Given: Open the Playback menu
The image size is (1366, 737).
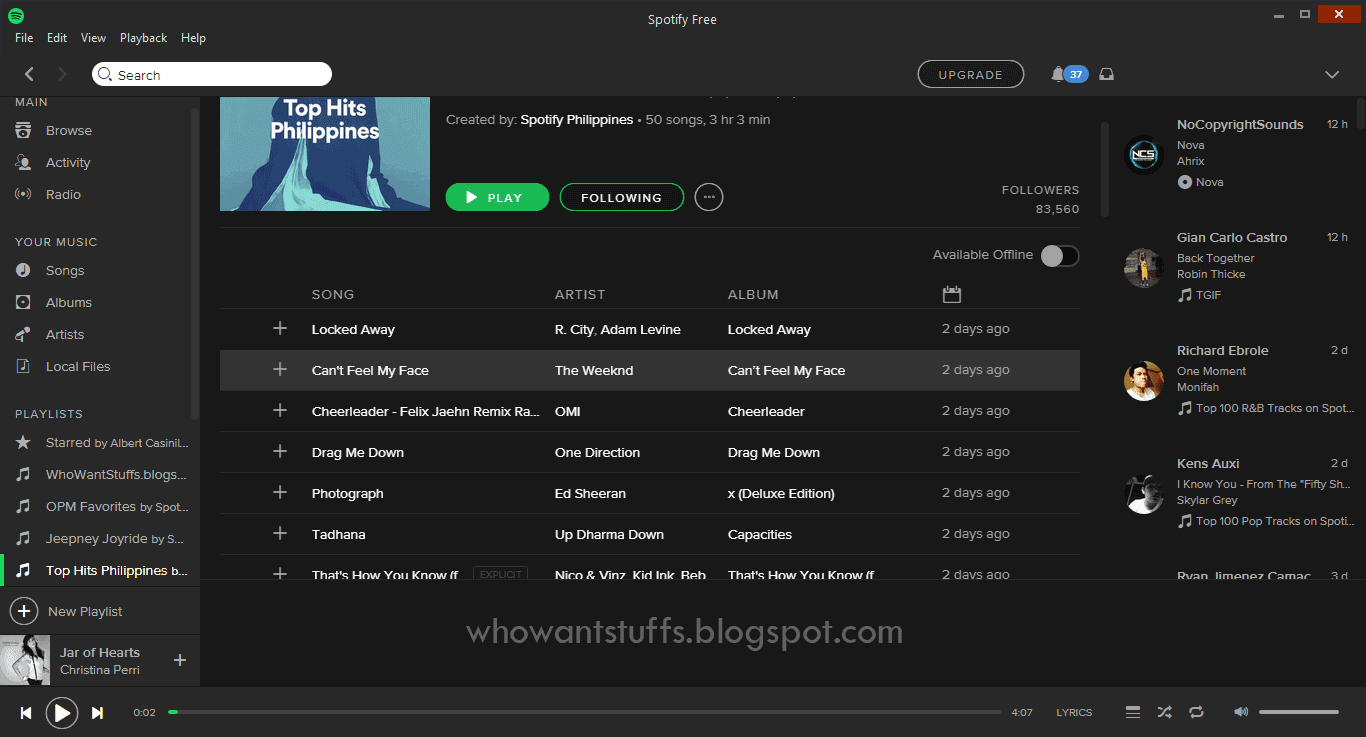Looking at the screenshot, I should pyautogui.click(x=144, y=38).
